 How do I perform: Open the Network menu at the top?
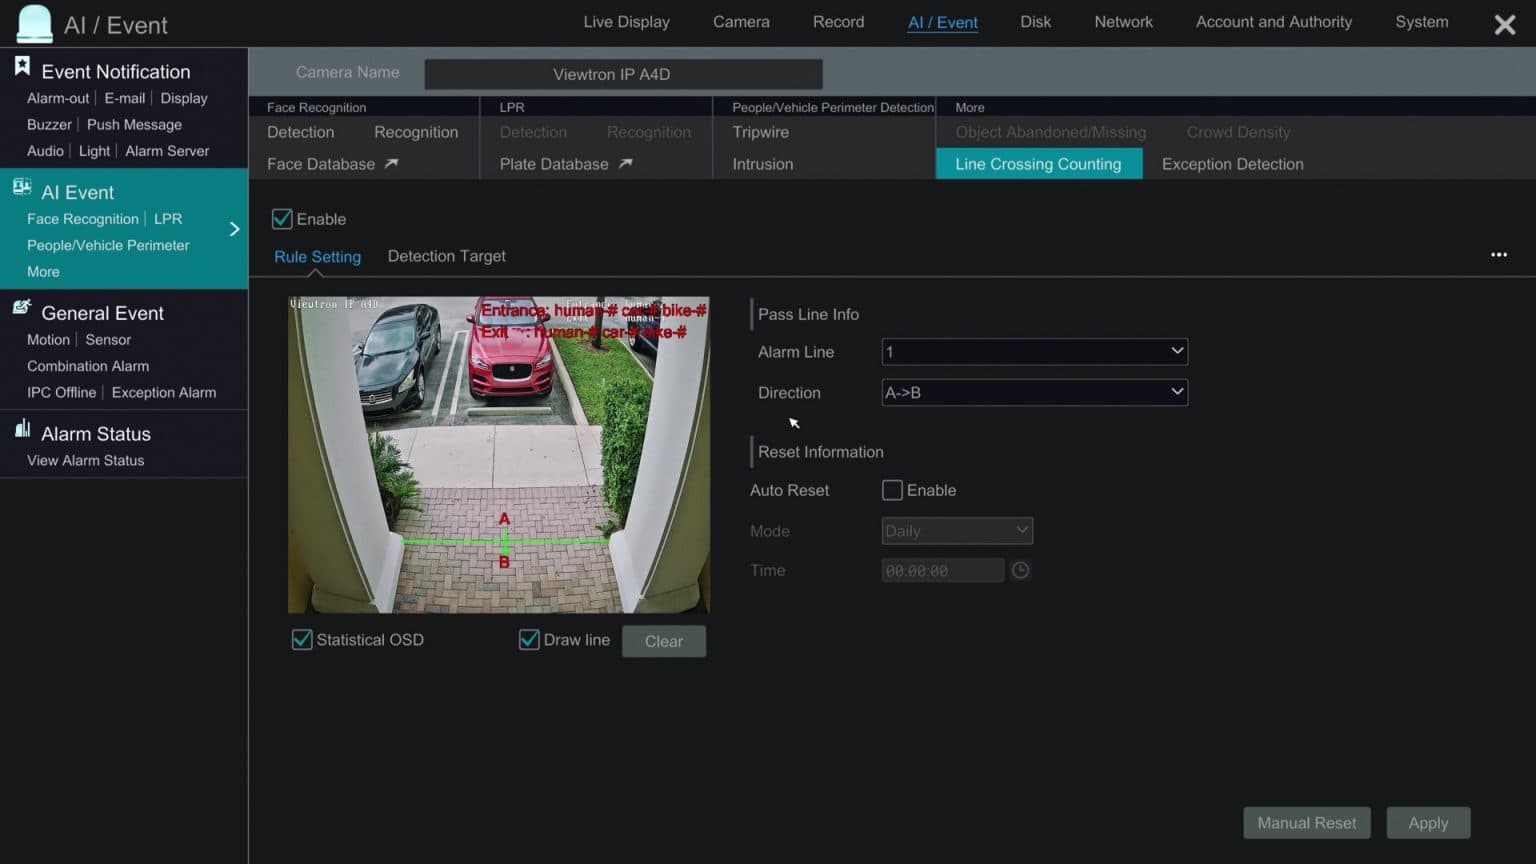click(1123, 21)
